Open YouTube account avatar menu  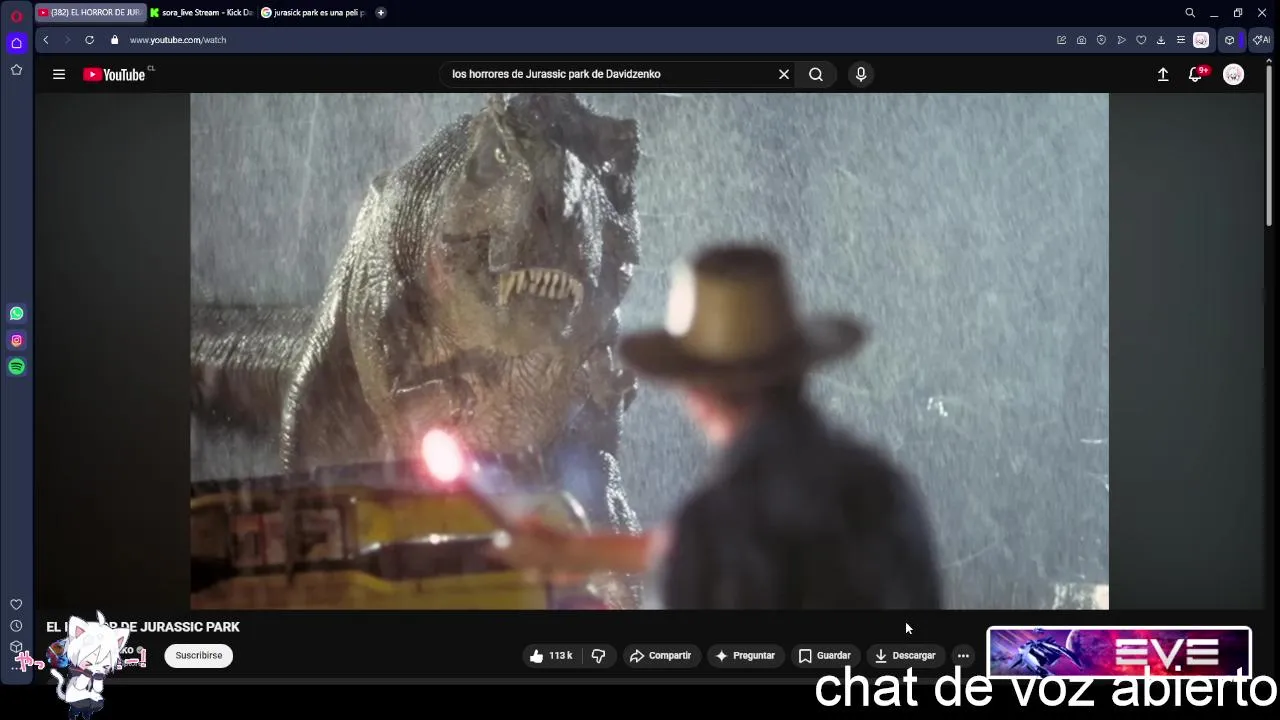(1234, 74)
